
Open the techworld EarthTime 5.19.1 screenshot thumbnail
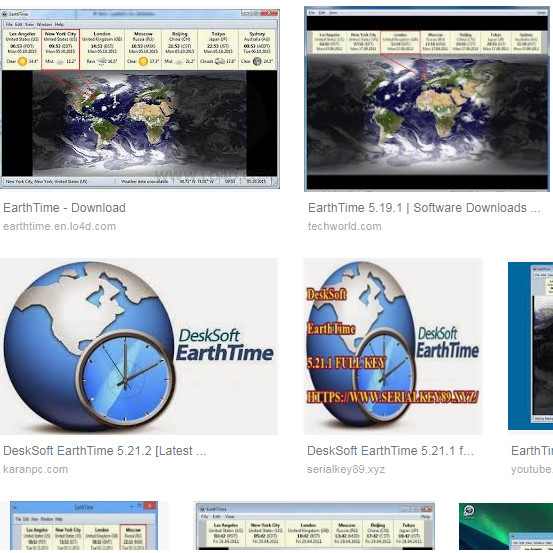tap(427, 99)
